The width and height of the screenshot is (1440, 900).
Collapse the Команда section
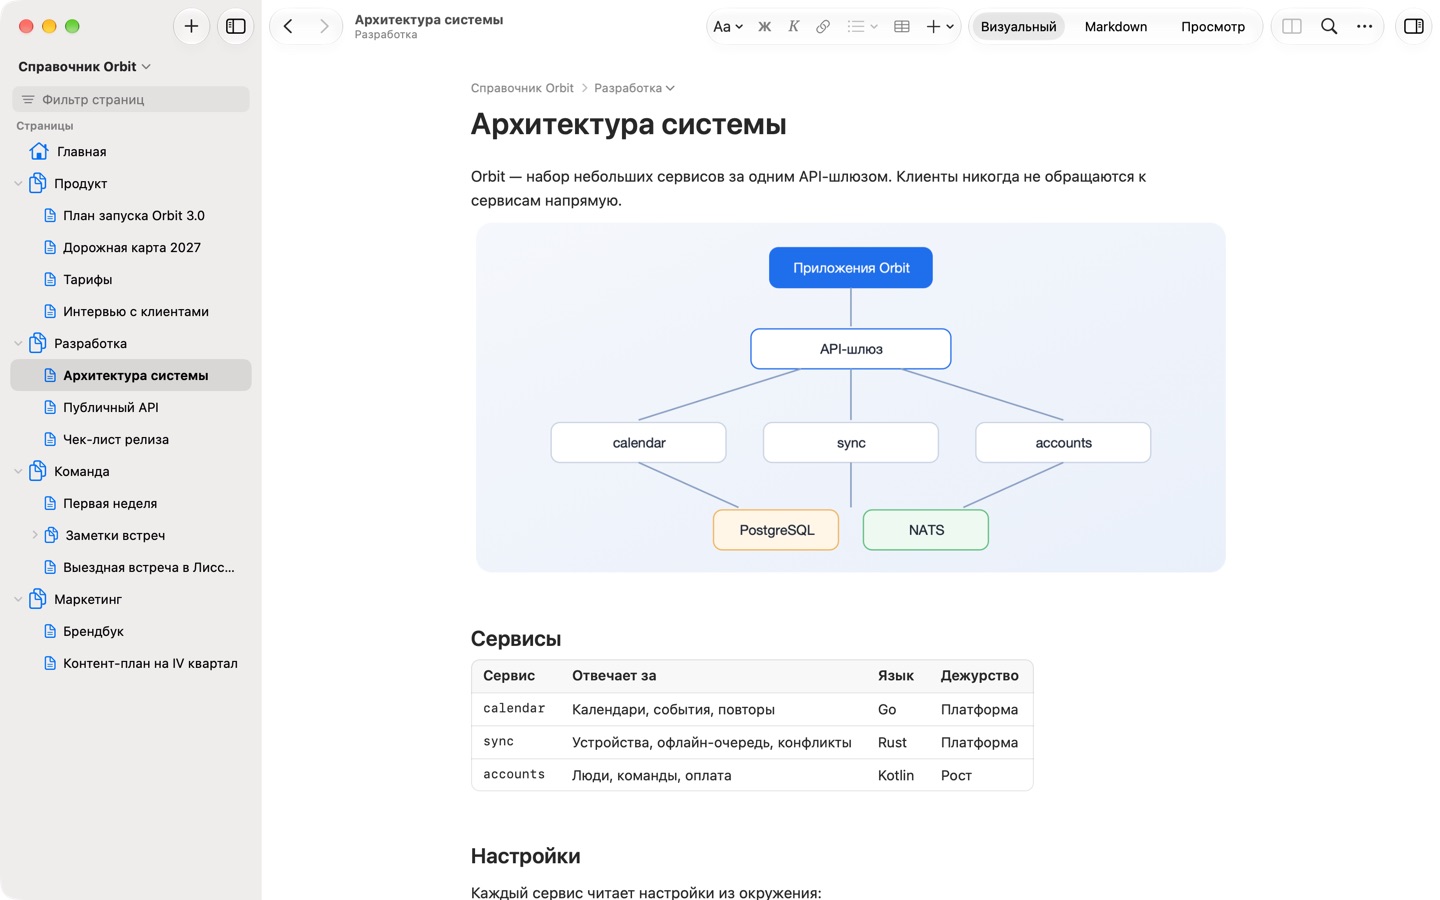18,471
